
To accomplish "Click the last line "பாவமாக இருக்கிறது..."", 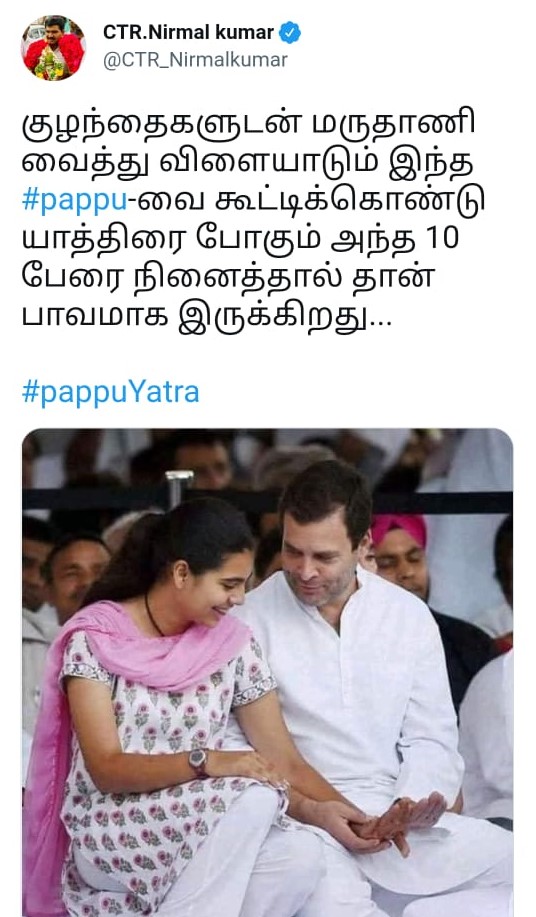I will pyautogui.click(x=207, y=316).
